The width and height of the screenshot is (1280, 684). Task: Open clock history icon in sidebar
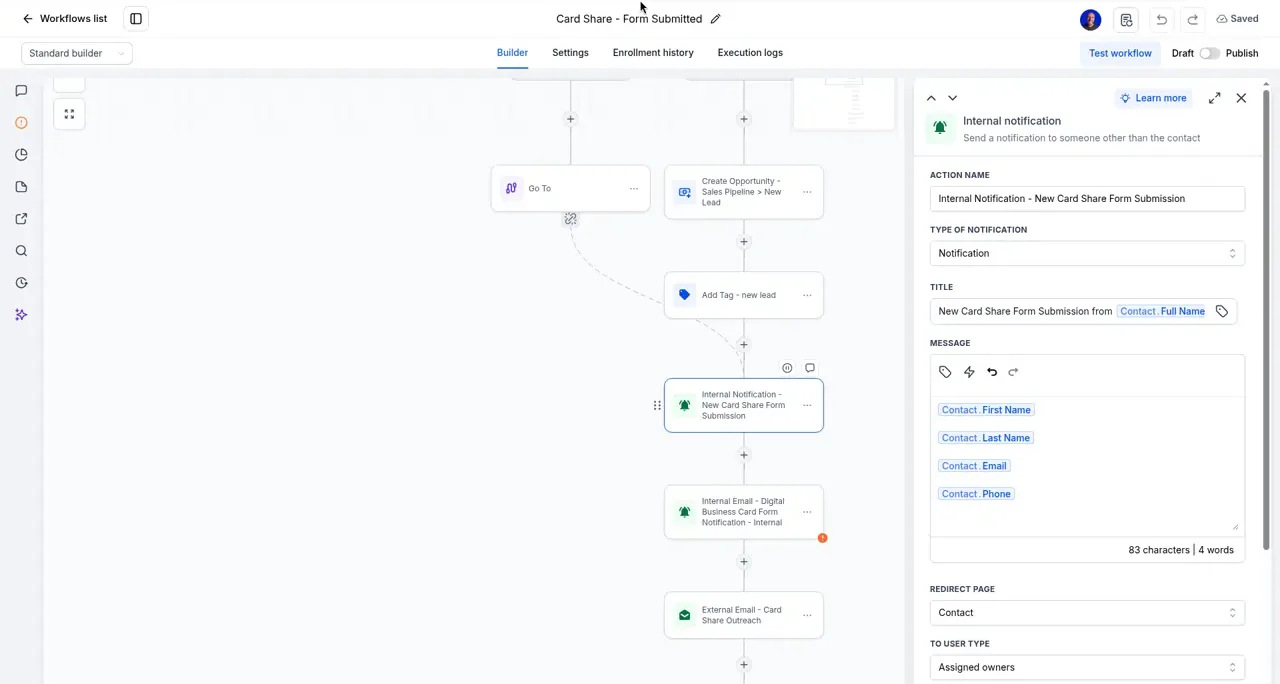point(21,283)
